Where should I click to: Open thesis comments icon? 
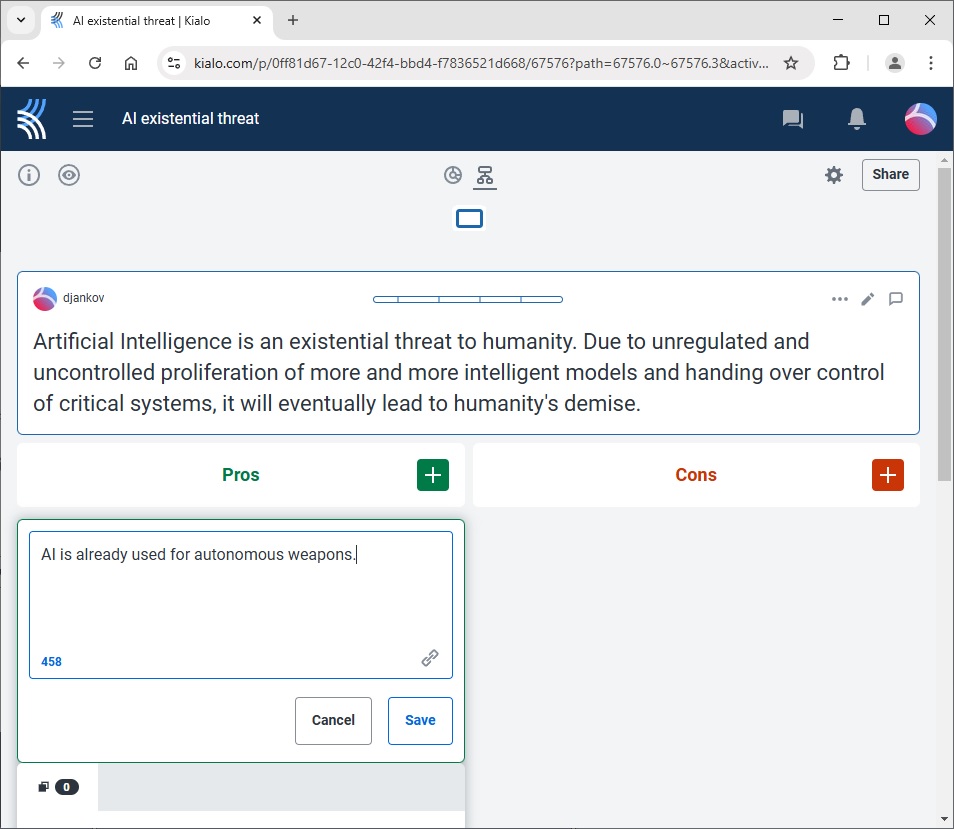click(896, 299)
